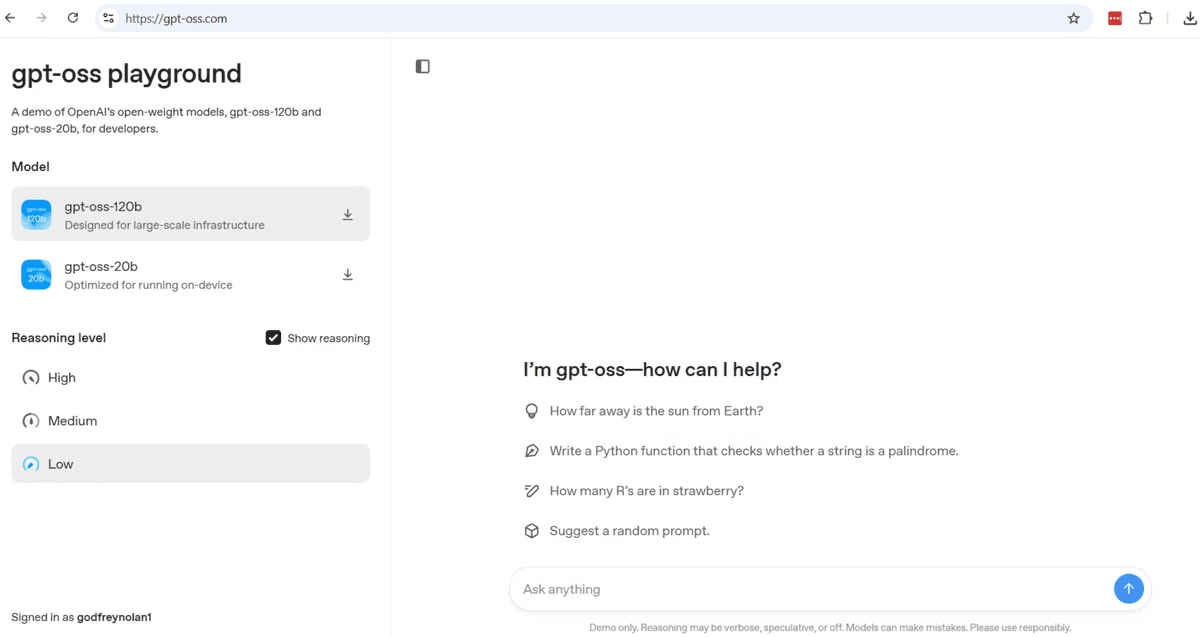Toggle the Show reasoning checkbox
The width and height of the screenshot is (1200, 637).
tap(273, 337)
